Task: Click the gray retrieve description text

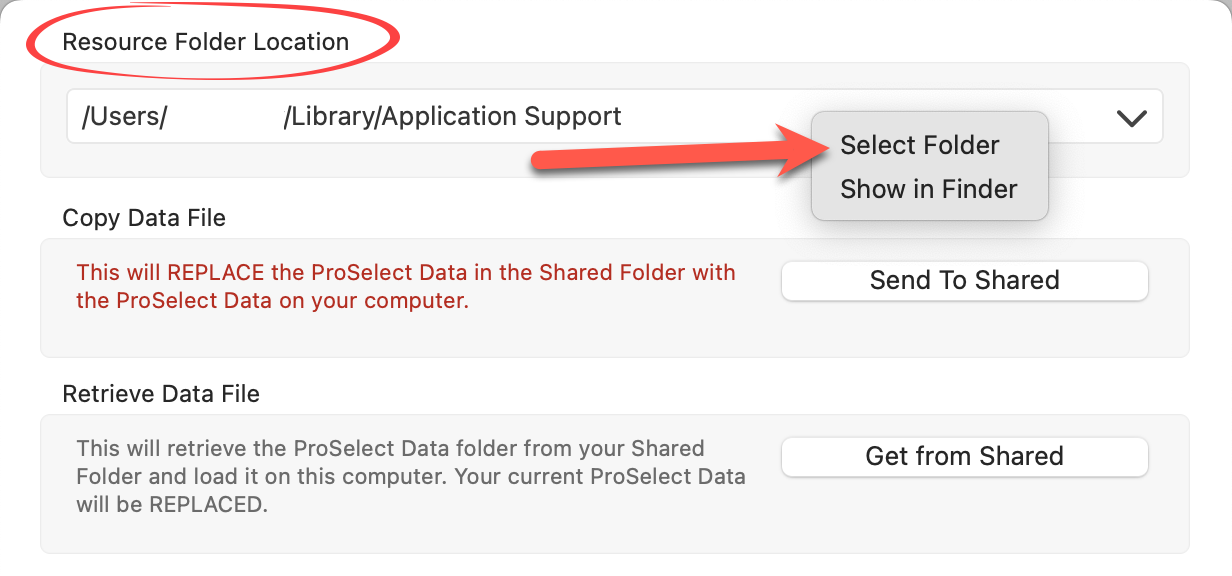Action: [x=410, y=476]
